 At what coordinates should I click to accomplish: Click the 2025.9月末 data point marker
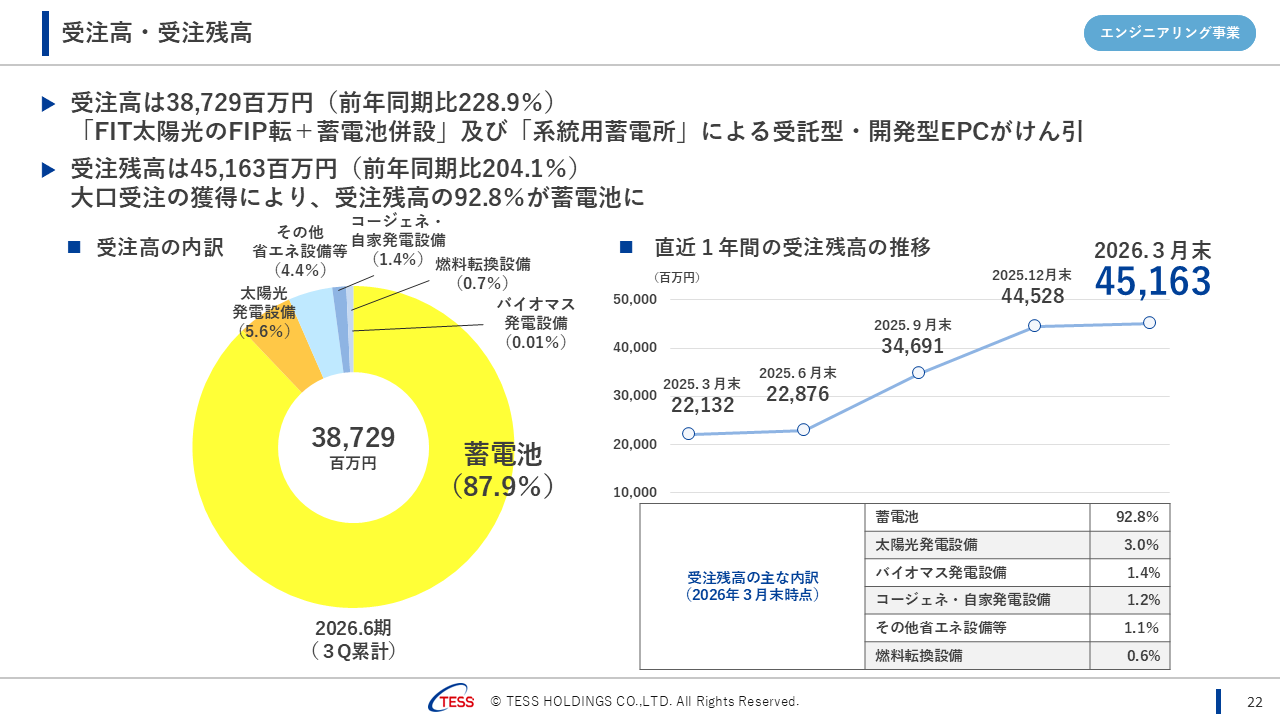pyautogui.click(x=918, y=373)
